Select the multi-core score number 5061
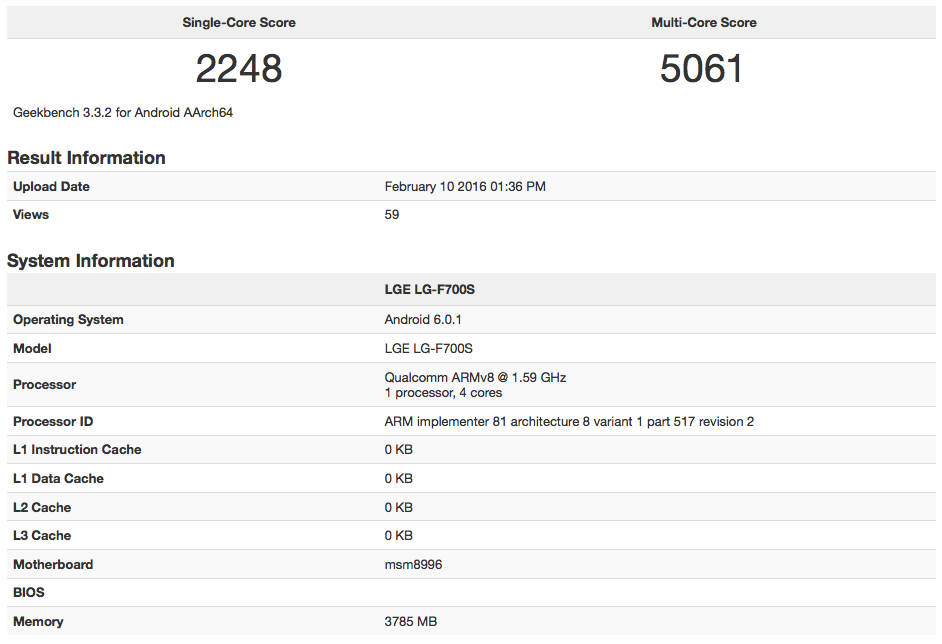942x644 pixels. pos(702,69)
